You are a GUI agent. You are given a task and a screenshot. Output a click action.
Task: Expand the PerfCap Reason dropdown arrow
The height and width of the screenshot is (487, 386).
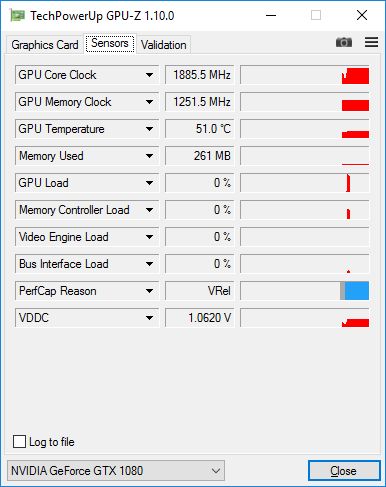click(149, 291)
